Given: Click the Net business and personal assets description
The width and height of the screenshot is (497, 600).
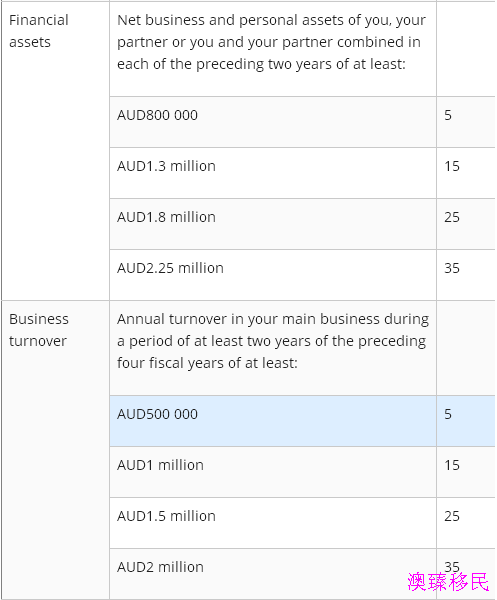Looking at the screenshot, I should pos(271,42).
